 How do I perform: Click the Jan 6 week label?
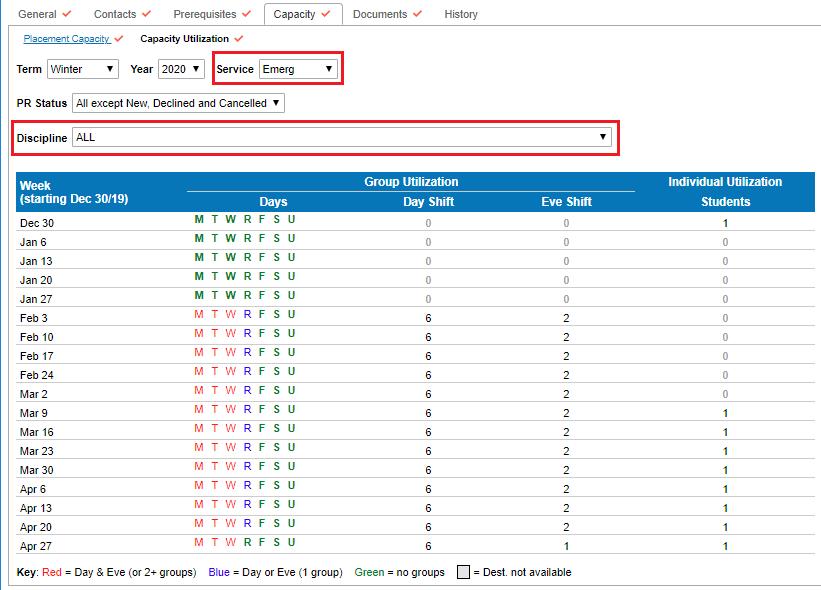[33, 242]
